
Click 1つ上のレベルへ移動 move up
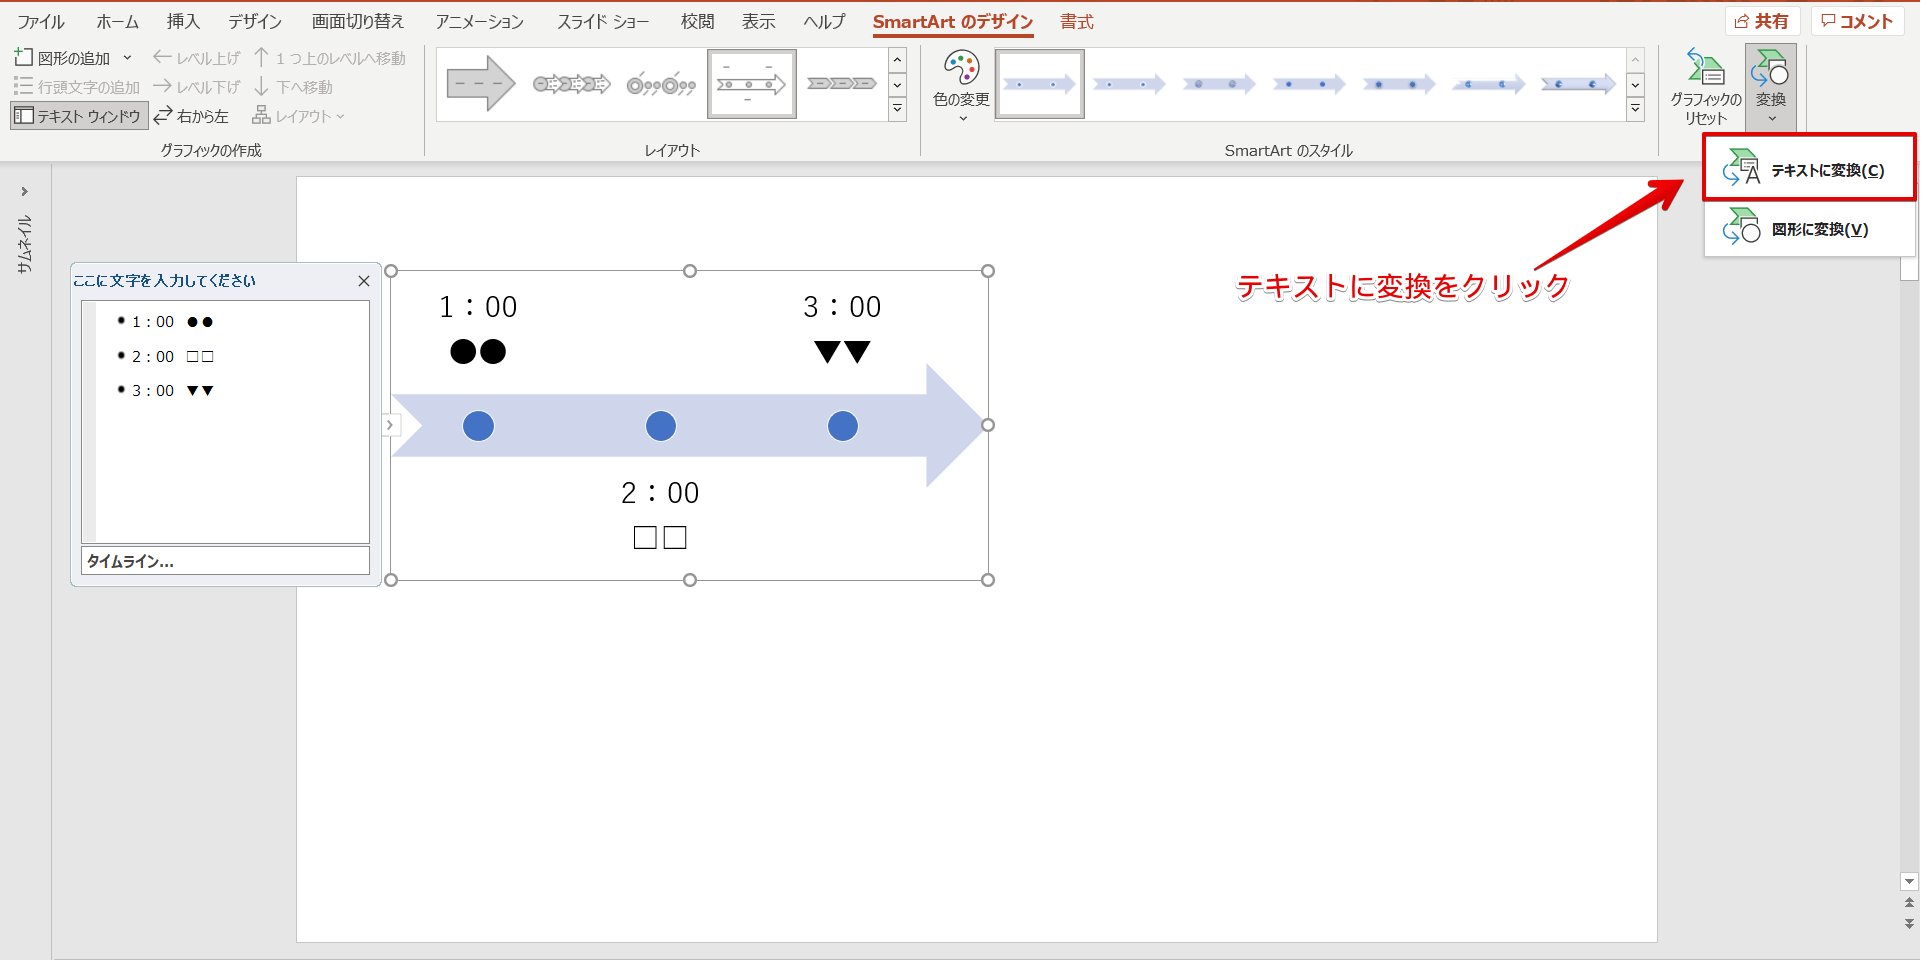click(329, 58)
